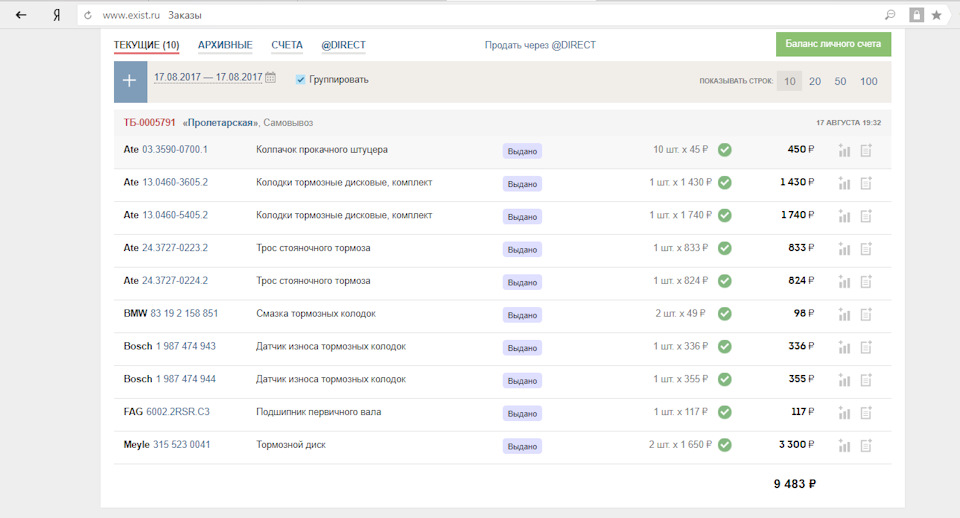This screenshot has height=518, width=960.
Task: Open note icon for Ate 13.0460-5405.2 row
Action: coord(866,216)
